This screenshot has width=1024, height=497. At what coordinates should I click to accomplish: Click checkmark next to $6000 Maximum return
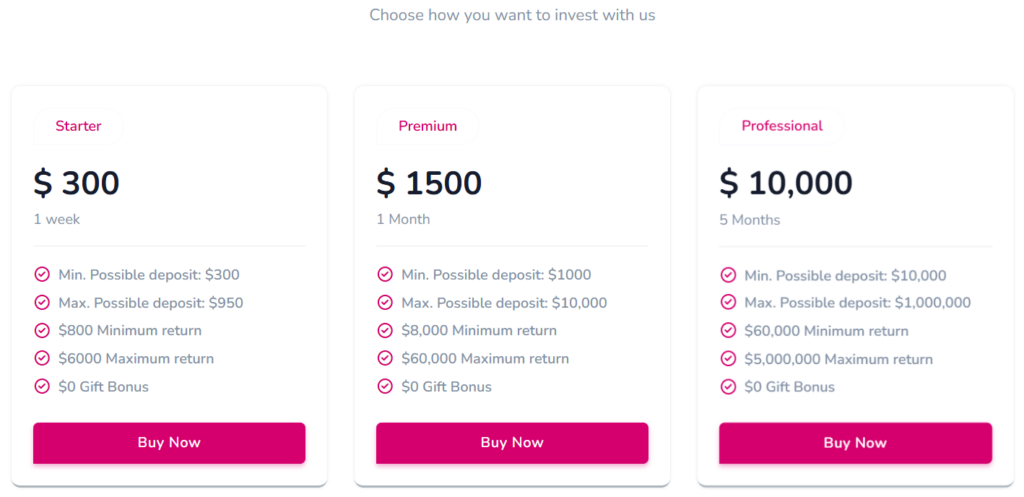[x=42, y=358]
